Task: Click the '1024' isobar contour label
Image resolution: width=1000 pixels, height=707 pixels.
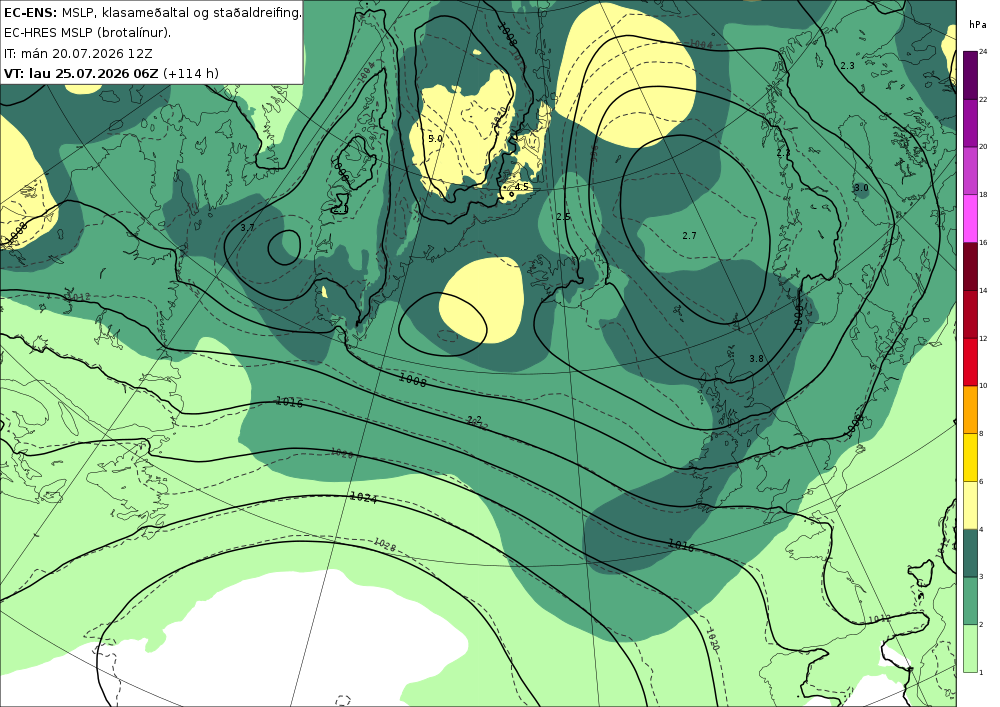Action: coord(364,497)
